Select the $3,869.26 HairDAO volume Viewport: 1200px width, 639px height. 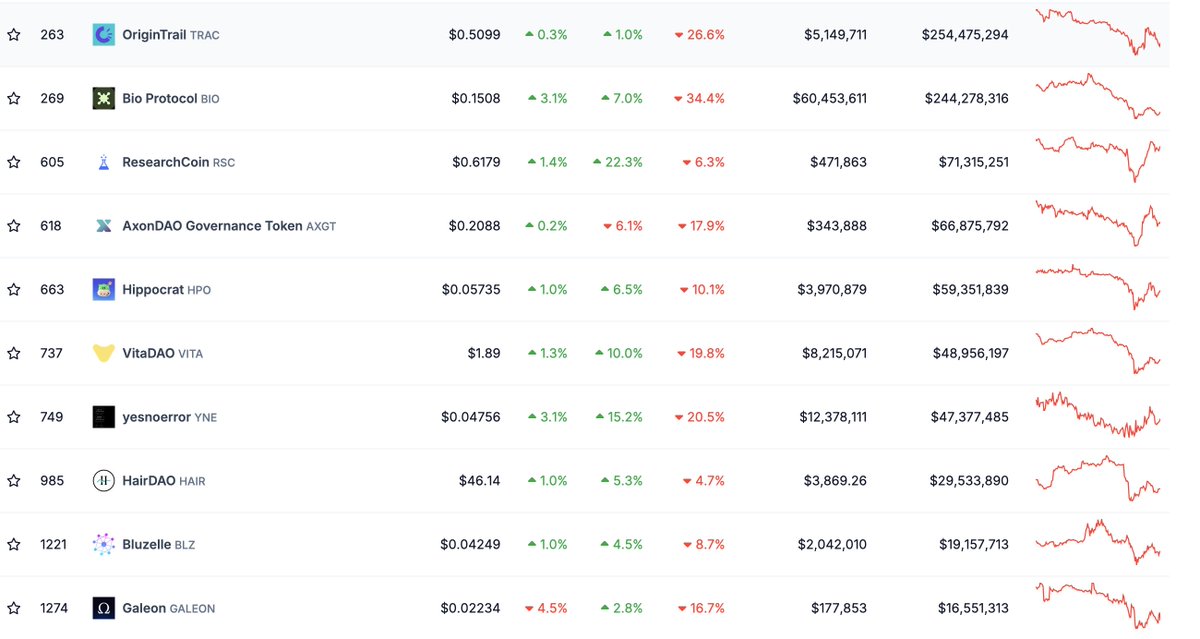[835, 481]
